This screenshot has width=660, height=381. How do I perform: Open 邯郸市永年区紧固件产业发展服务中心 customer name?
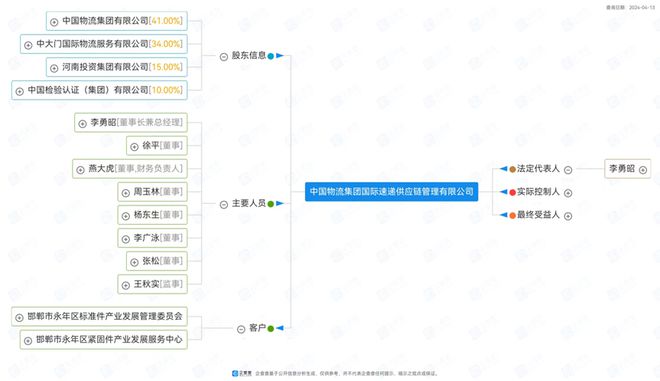109,340
